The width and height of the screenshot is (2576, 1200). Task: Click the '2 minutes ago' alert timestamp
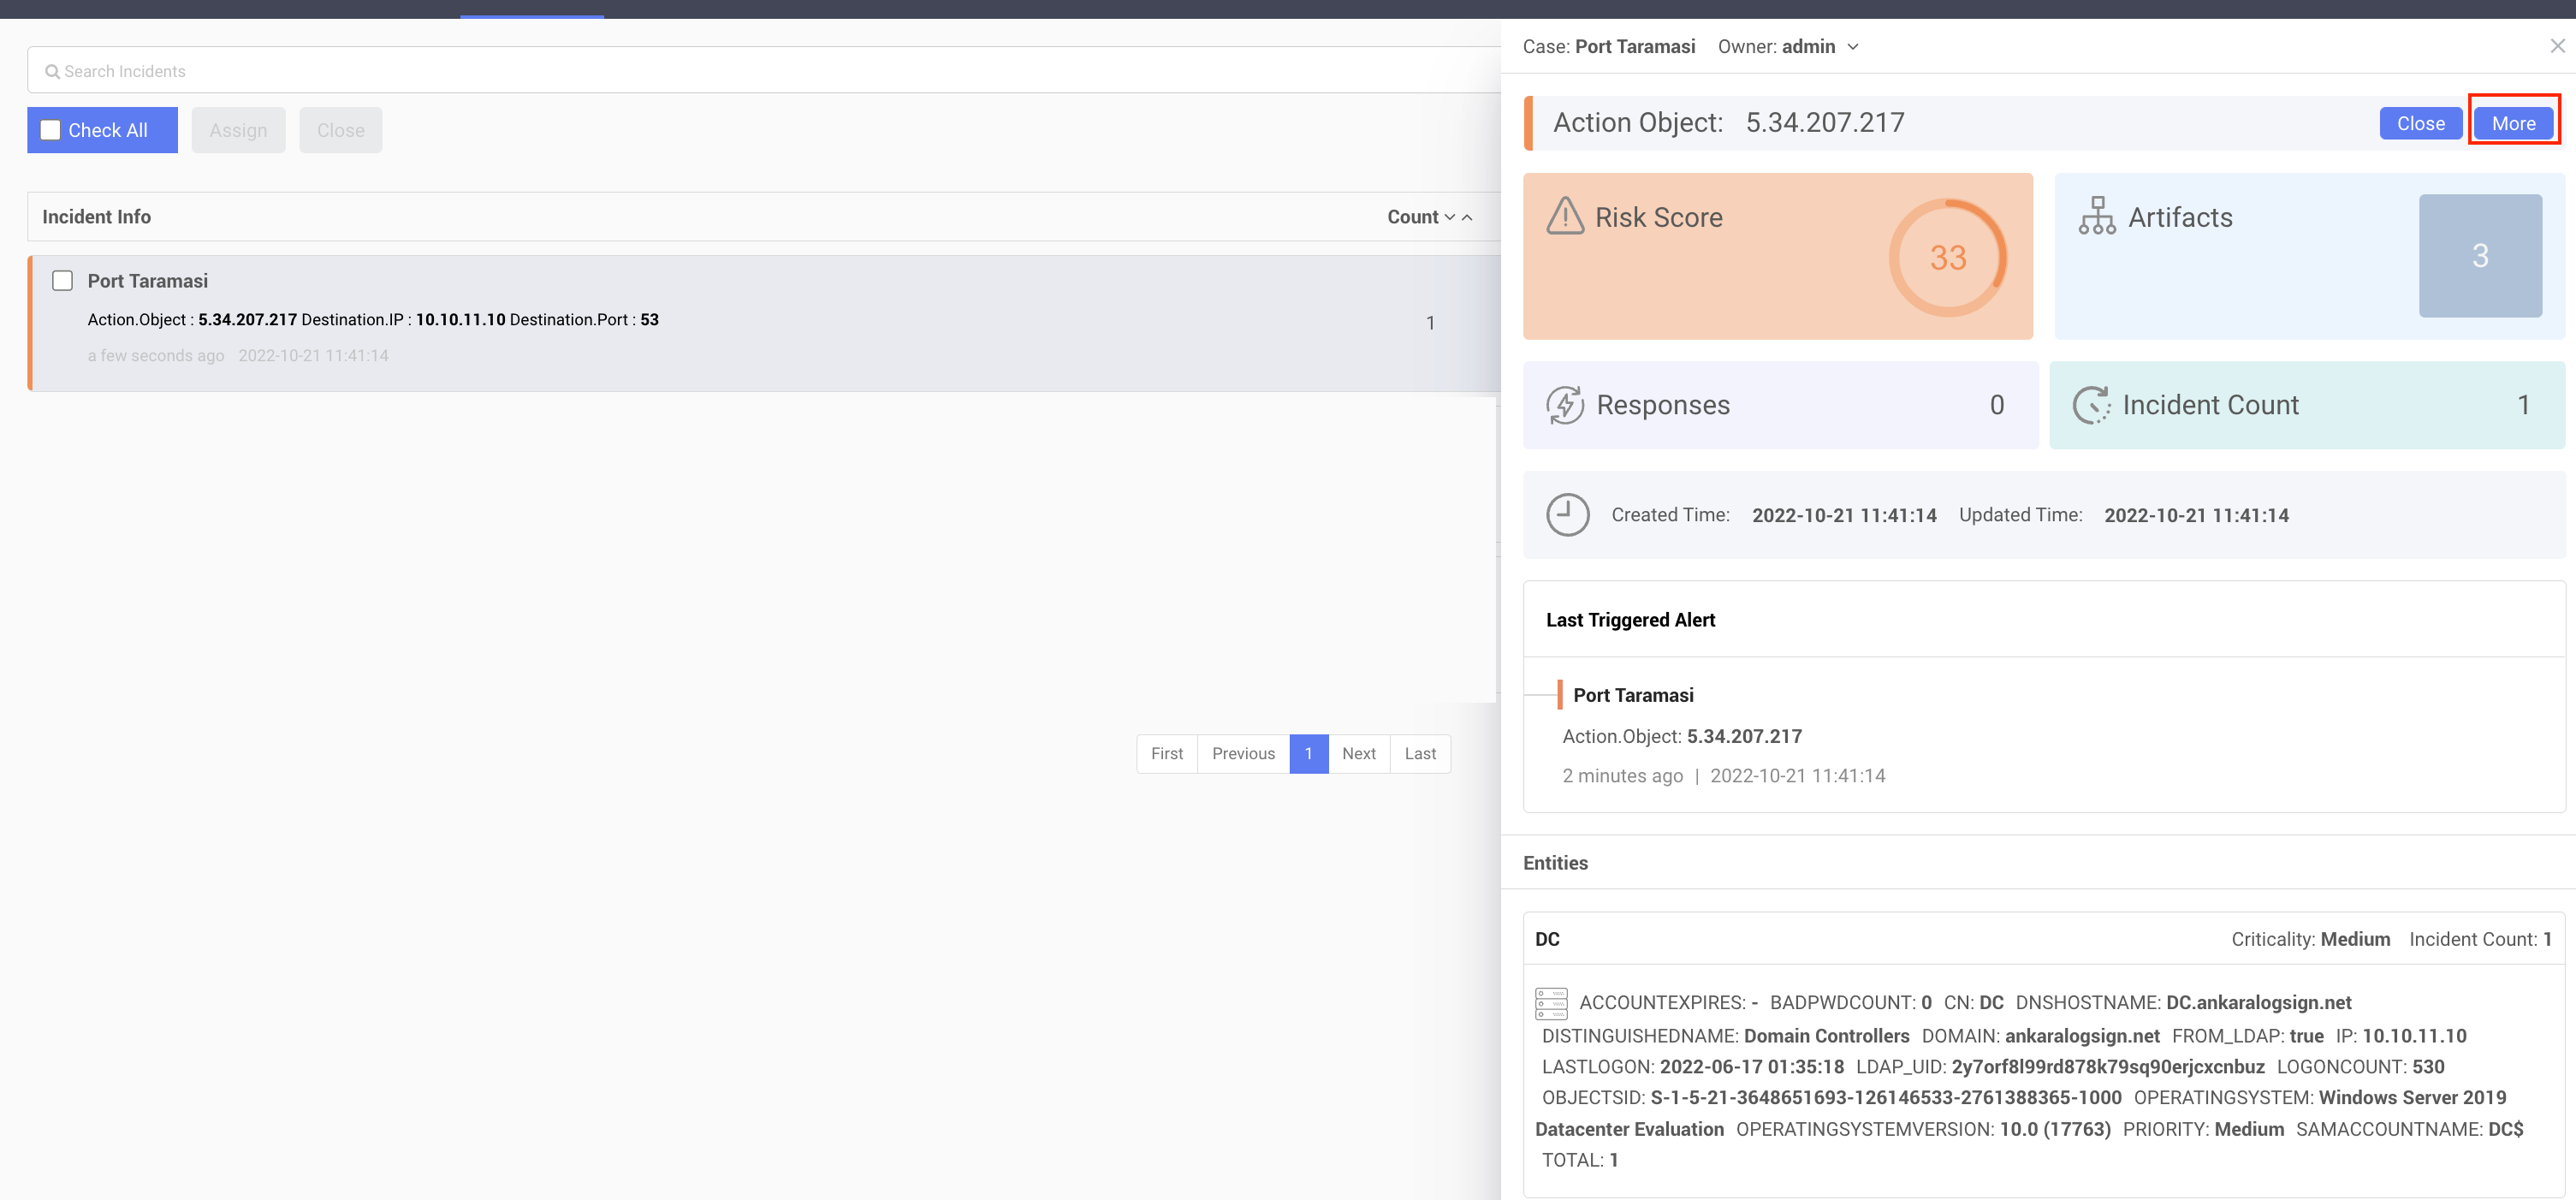point(1622,776)
